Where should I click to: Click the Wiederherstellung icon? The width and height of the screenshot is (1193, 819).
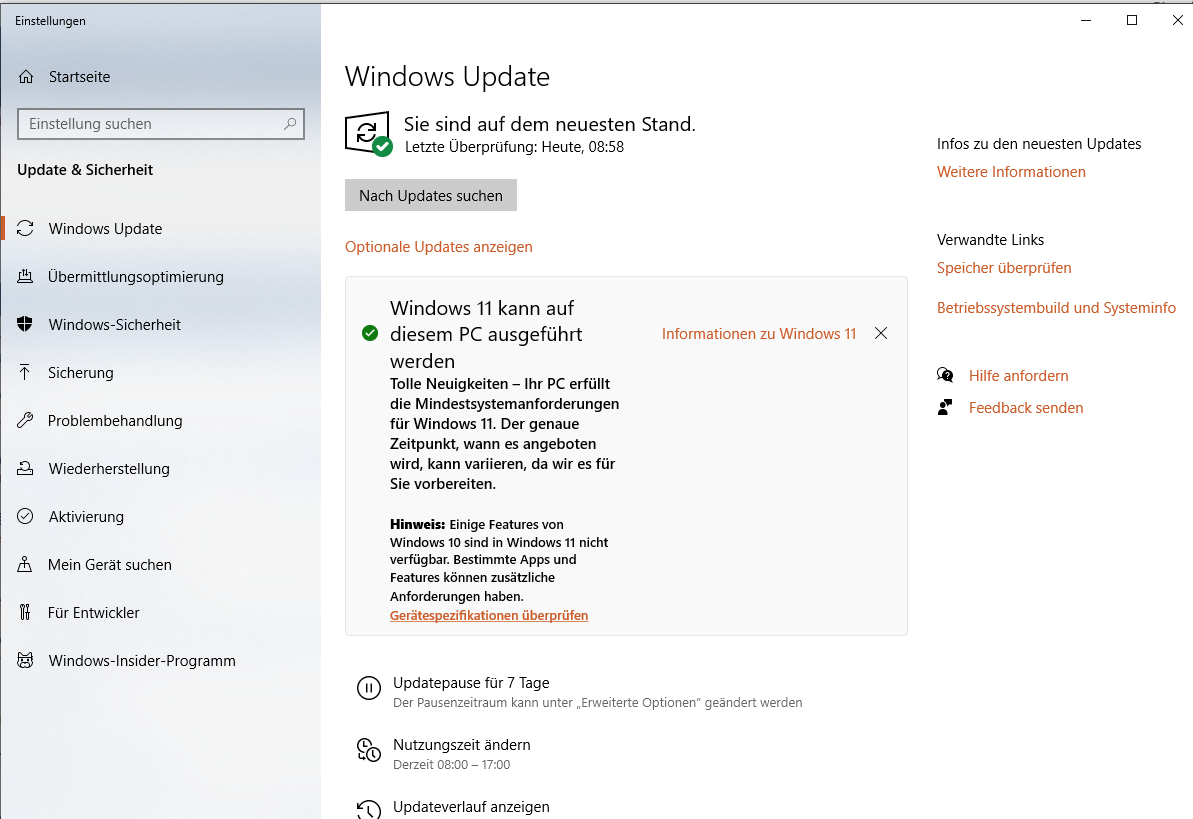point(25,468)
